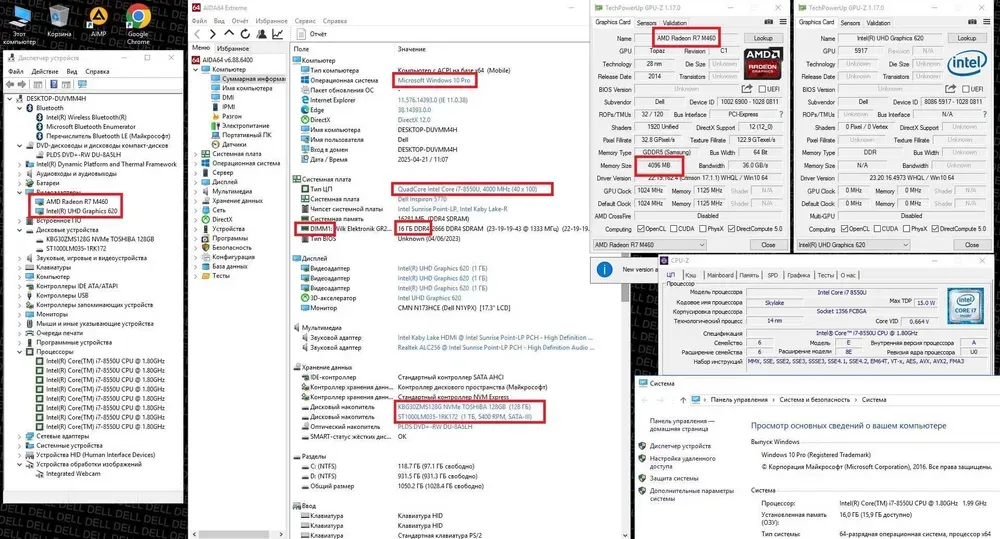Open AMD Radeon R7 M460 GPU selector dropdown
Screen dimensions: 1000x539
(649, 245)
